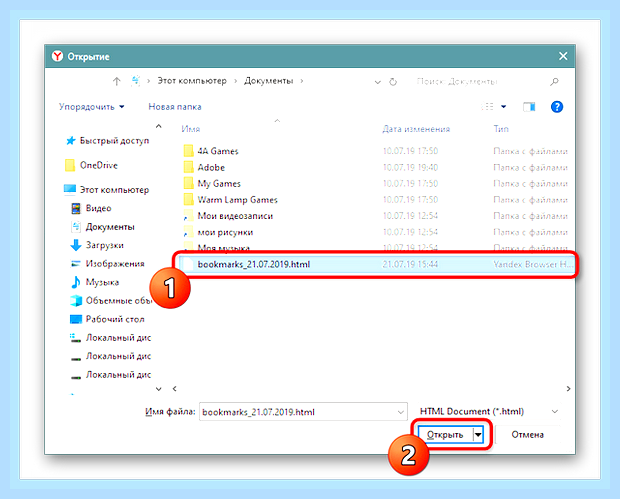
Task: Select the Adobe folder
Action: [x=211, y=167]
